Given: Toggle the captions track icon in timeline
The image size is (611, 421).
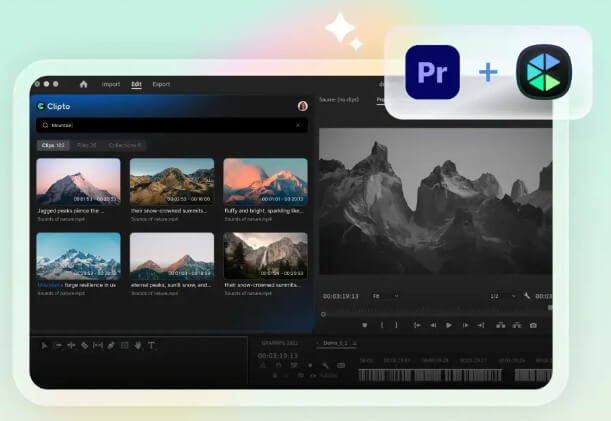Looking at the screenshot, I should (341, 366).
